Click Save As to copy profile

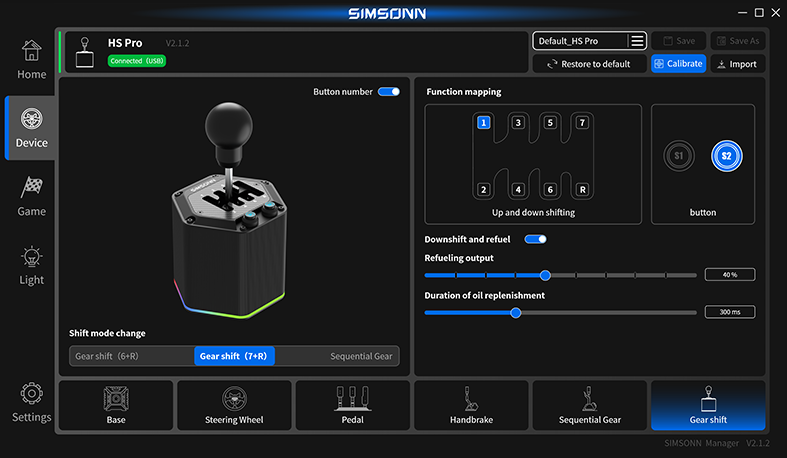coord(738,41)
